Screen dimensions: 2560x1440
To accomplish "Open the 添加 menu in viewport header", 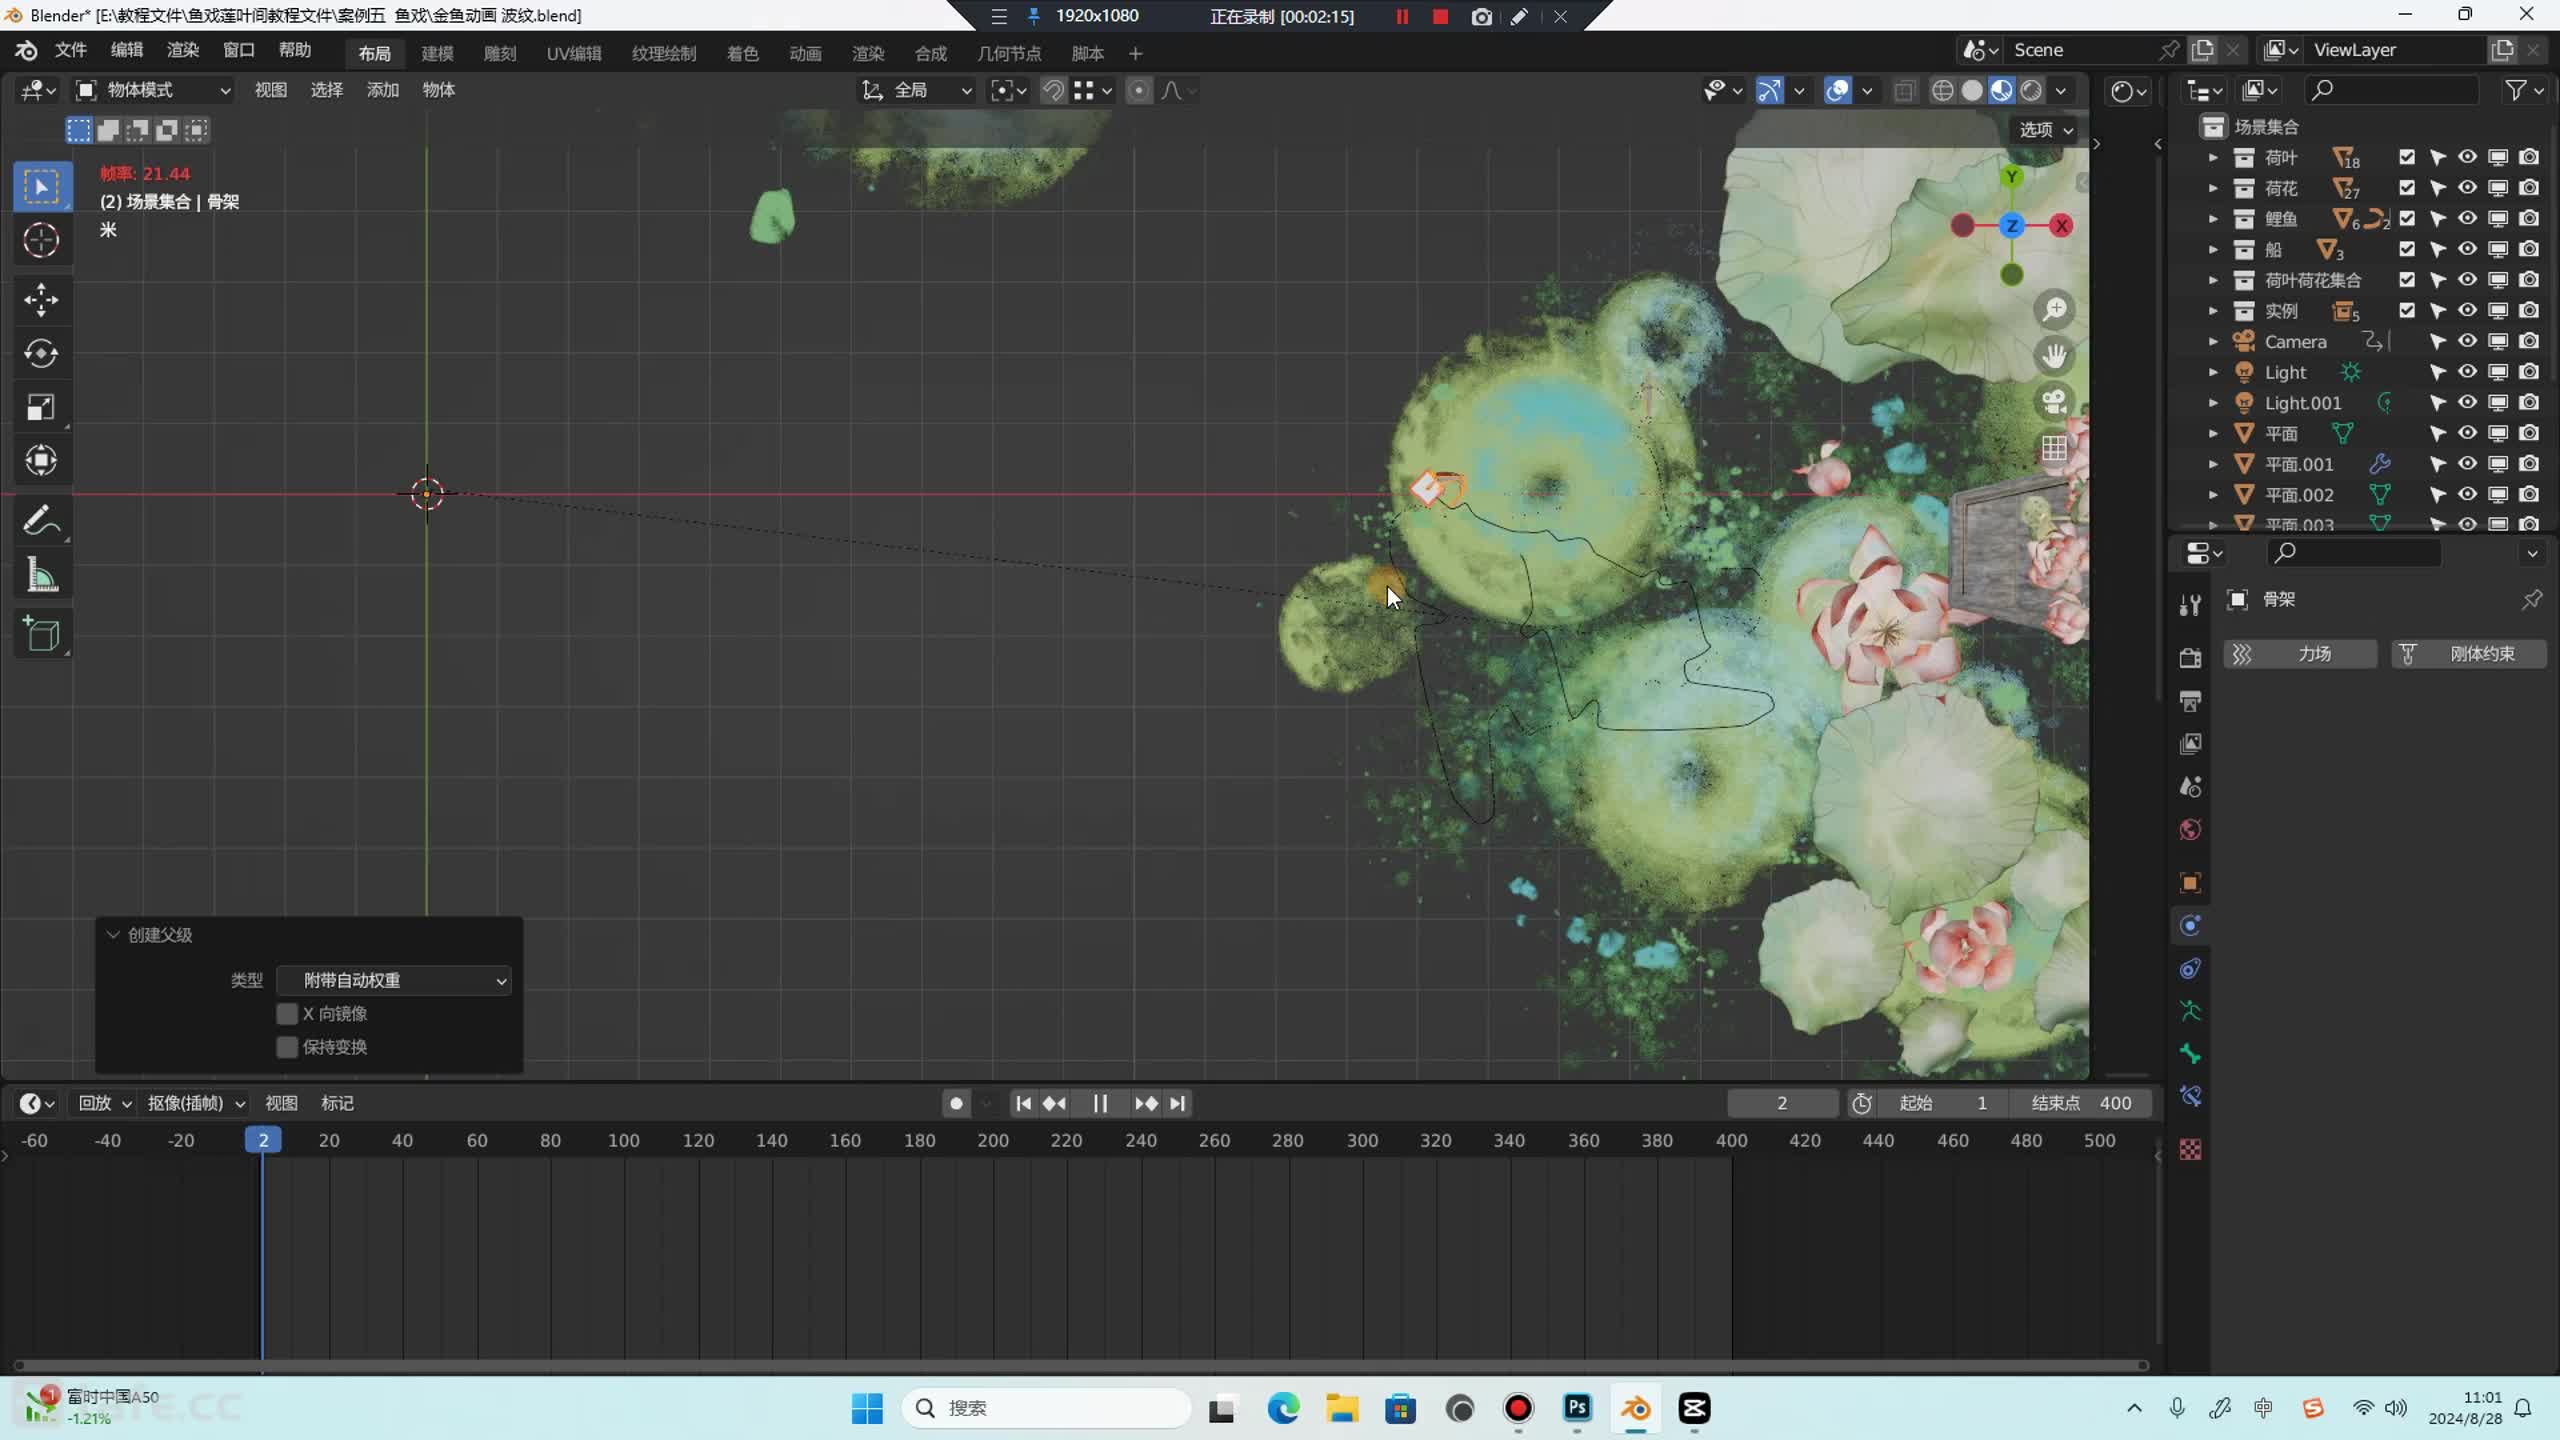I will 383,91.
